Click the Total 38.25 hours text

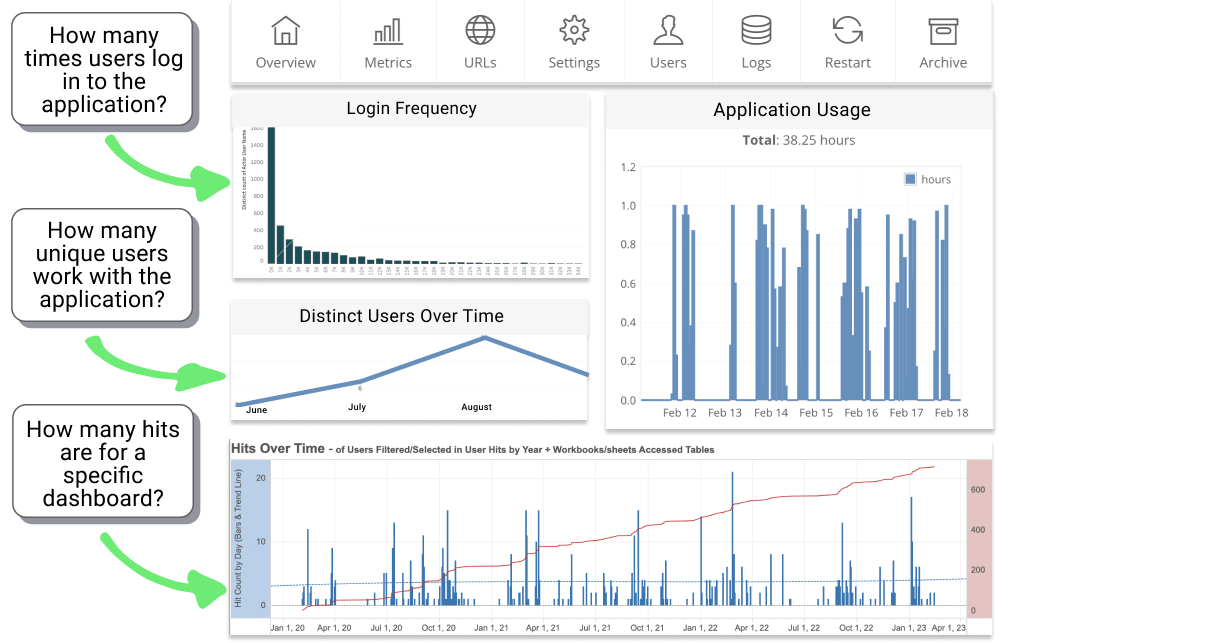(x=799, y=140)
